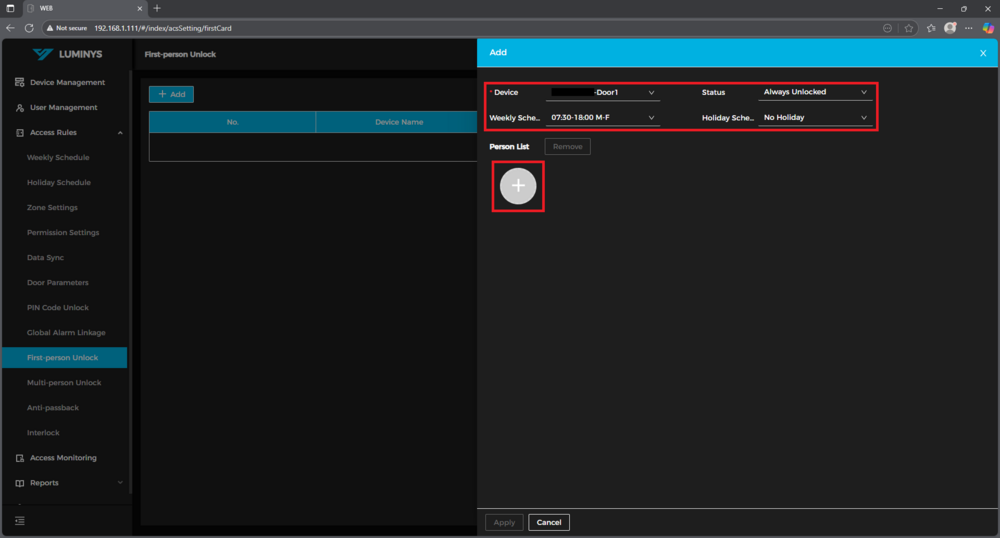Go to Multi-person Unlock page

(x=64, y=383)
